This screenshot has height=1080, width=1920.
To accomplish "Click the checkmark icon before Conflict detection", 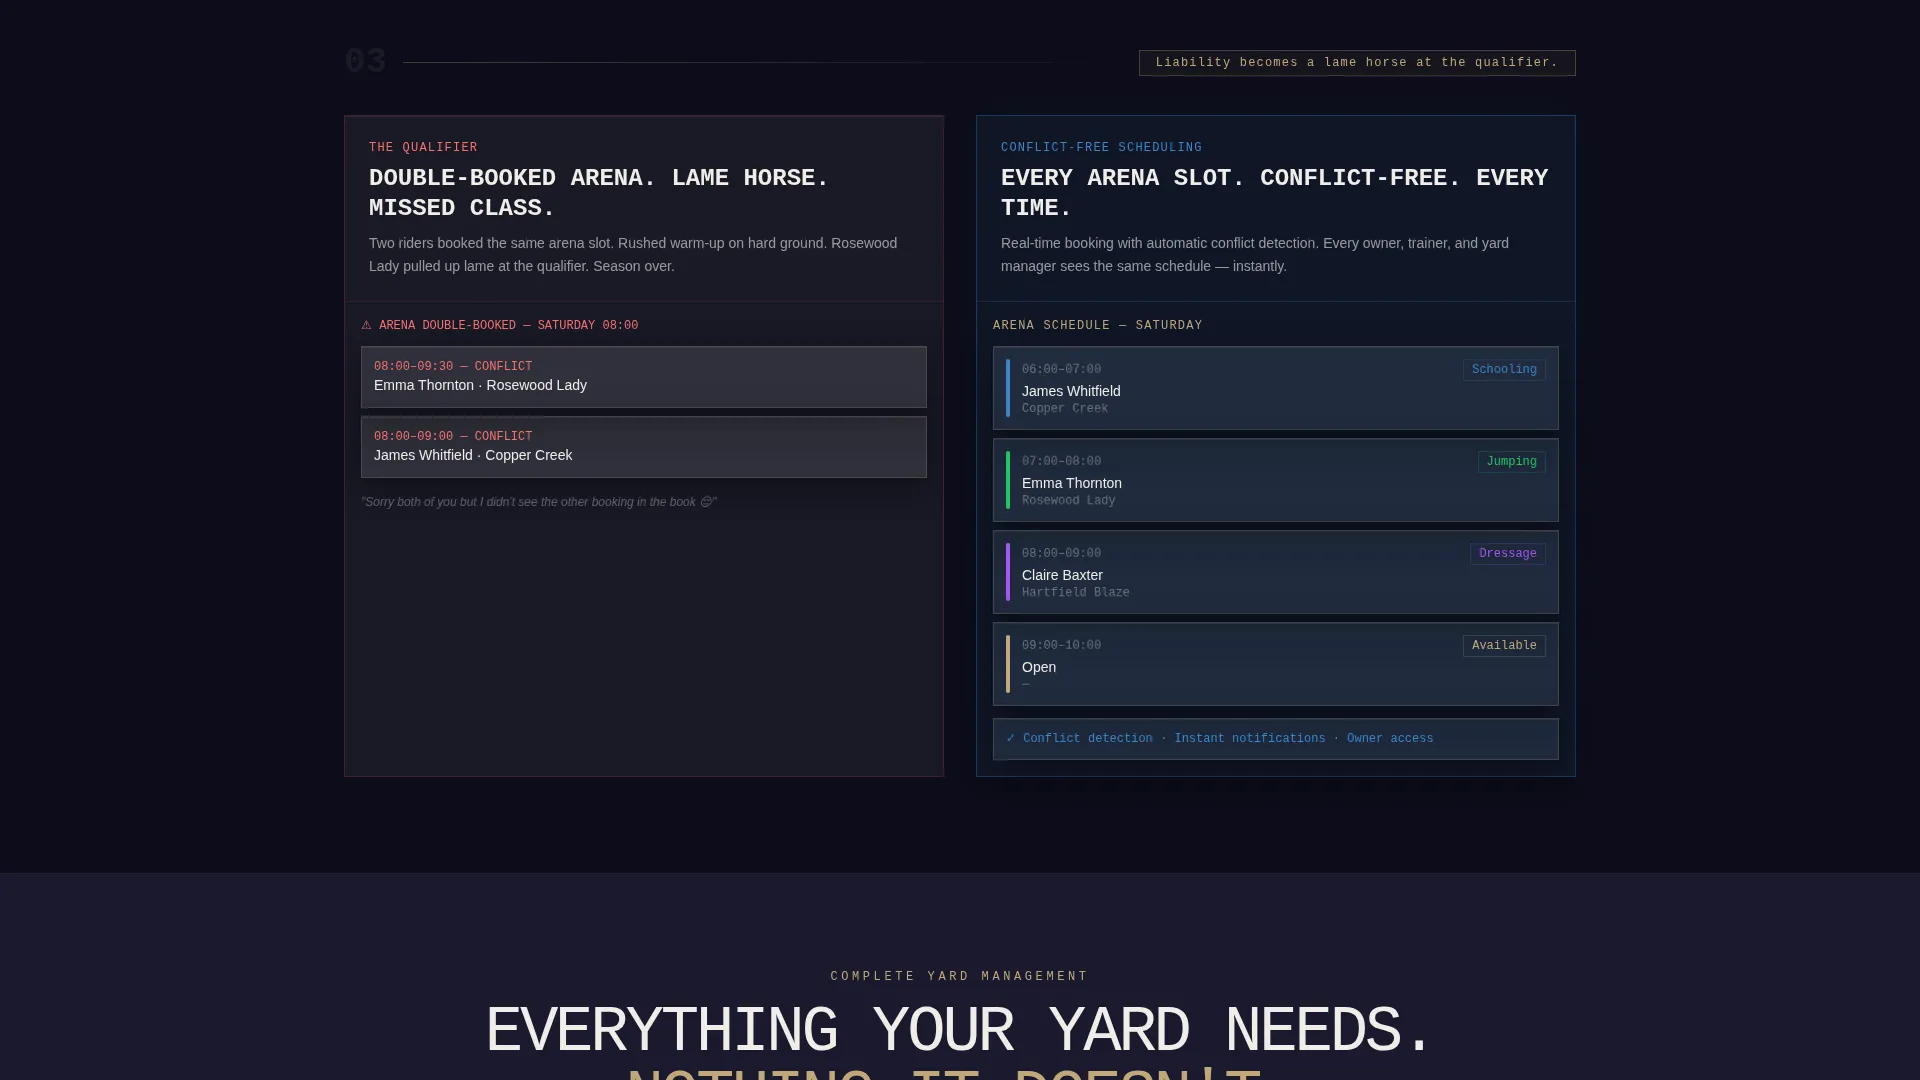I will click(x=1011, y=738).
